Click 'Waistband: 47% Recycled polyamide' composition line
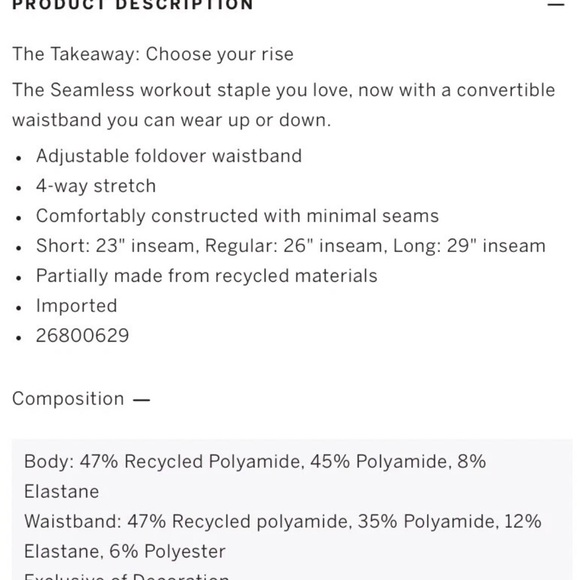Screen dimensions: 580x580 283,522
